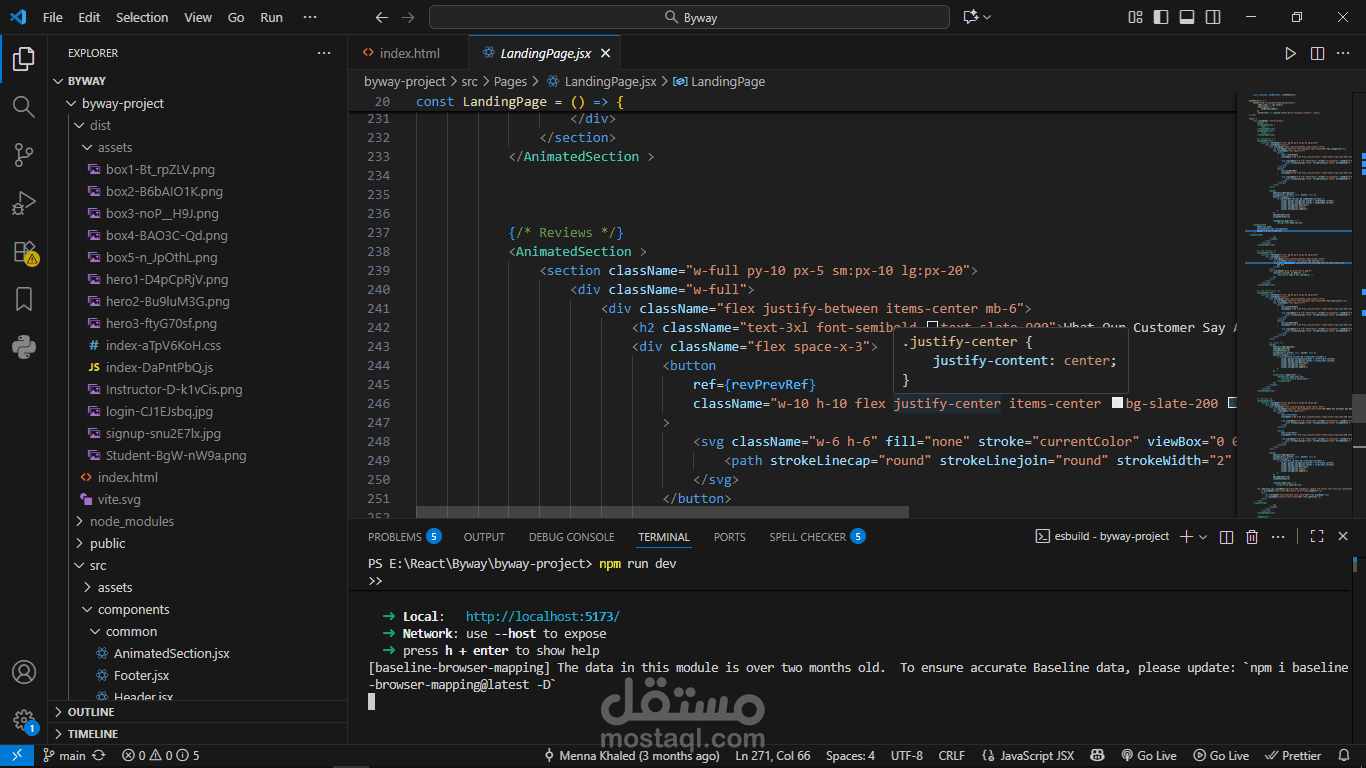The height and width of the screenshot is (768, 1366).
Task: Toggle the Secondary Side Bar visibility
Action: (1213, 17)
